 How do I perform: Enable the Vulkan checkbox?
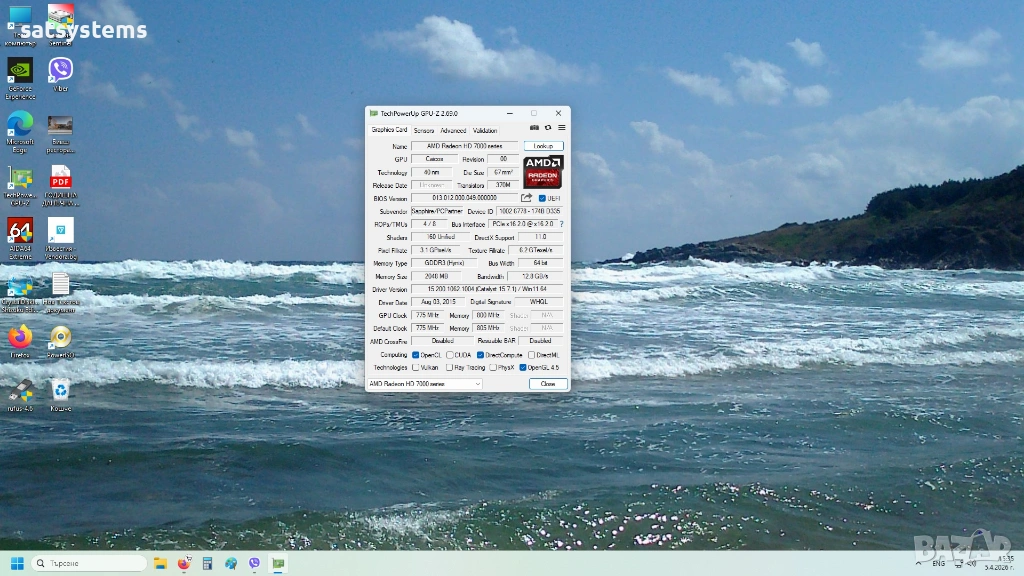(x=416, y=367)
